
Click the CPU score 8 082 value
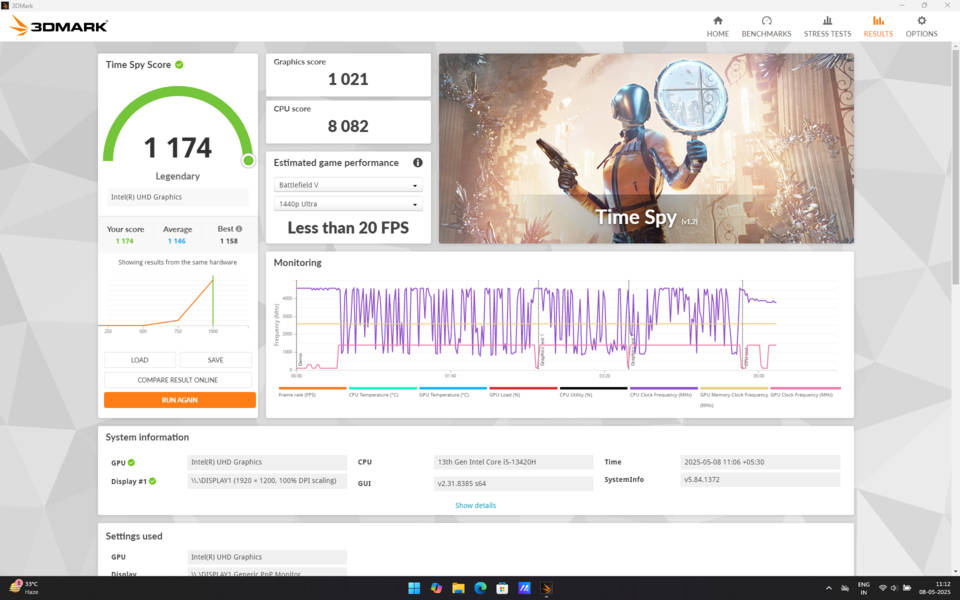(348, 127)
